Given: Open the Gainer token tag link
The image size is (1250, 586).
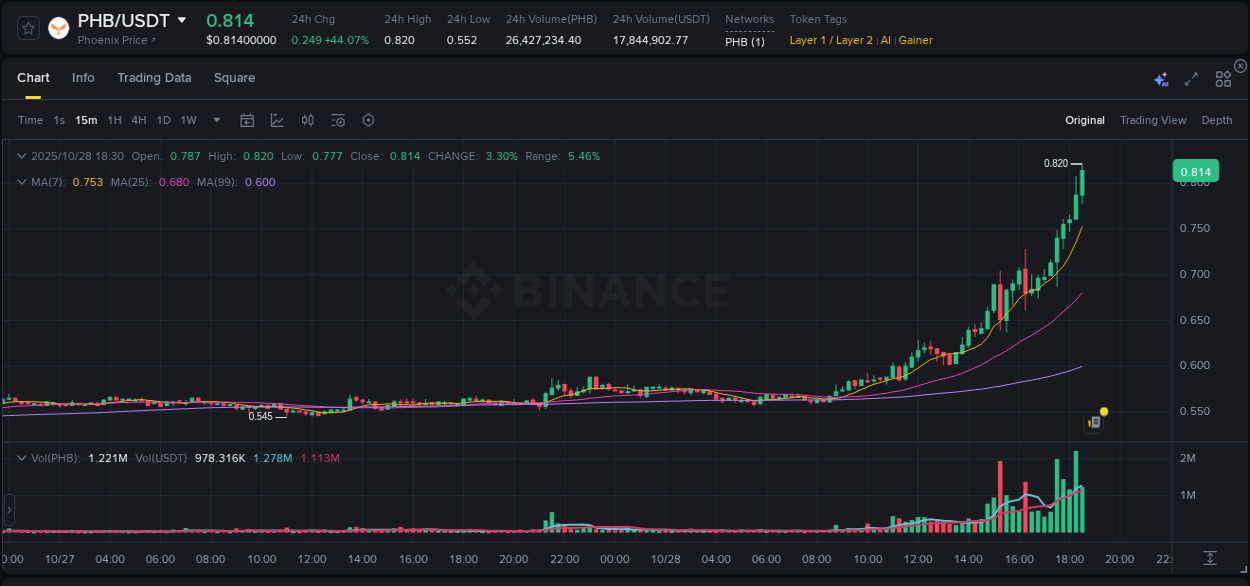Looking at the screenshot, I should point(915,40).
